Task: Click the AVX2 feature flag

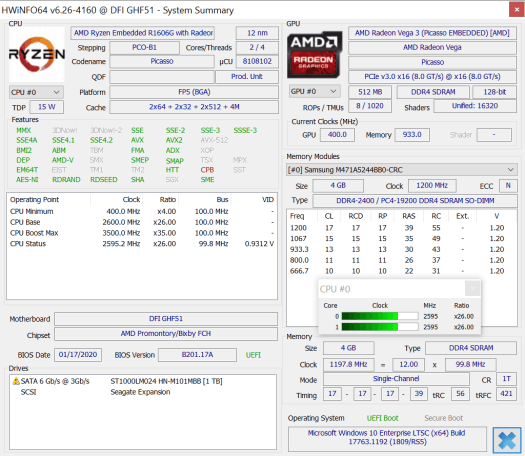Action: pyautogui.click(x=174, y=141)
